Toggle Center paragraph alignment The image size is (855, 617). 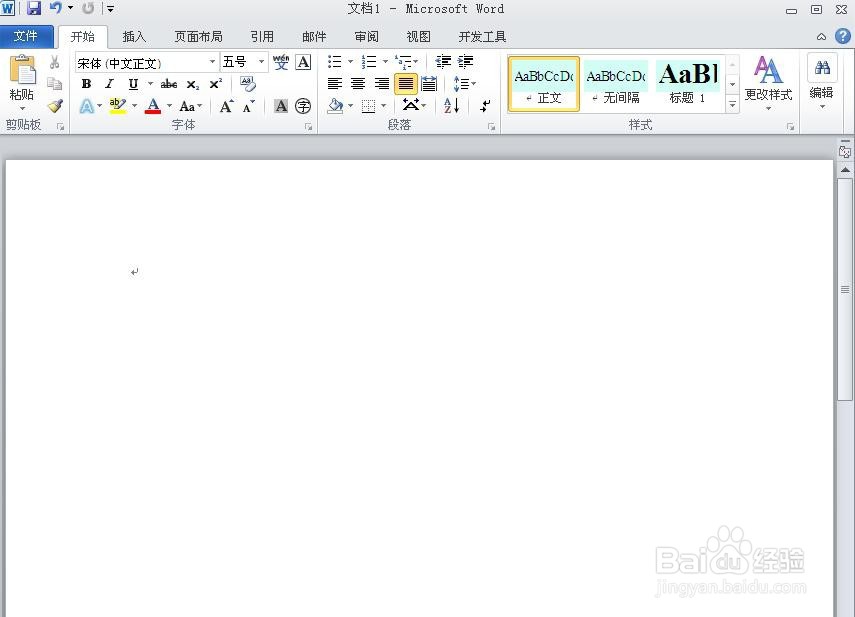(x=358, y=83)
